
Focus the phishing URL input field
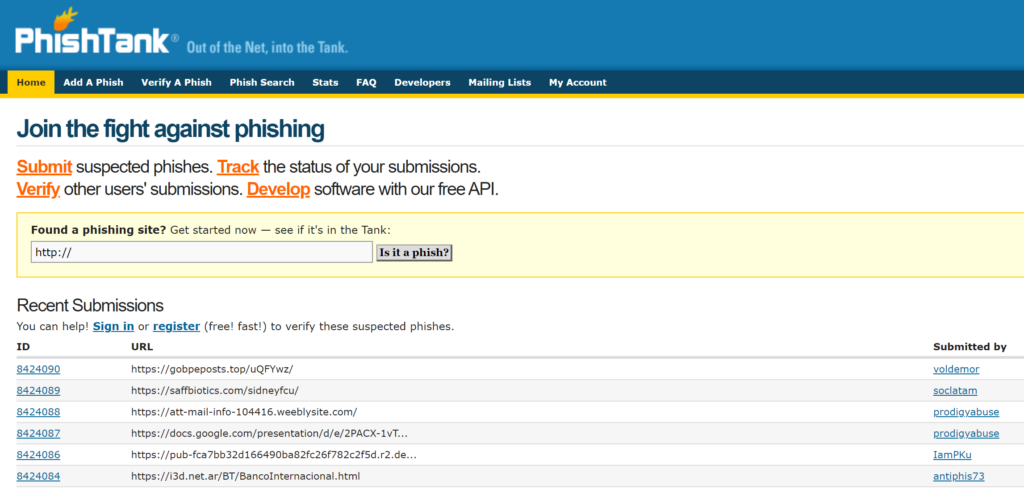(202, 252)
